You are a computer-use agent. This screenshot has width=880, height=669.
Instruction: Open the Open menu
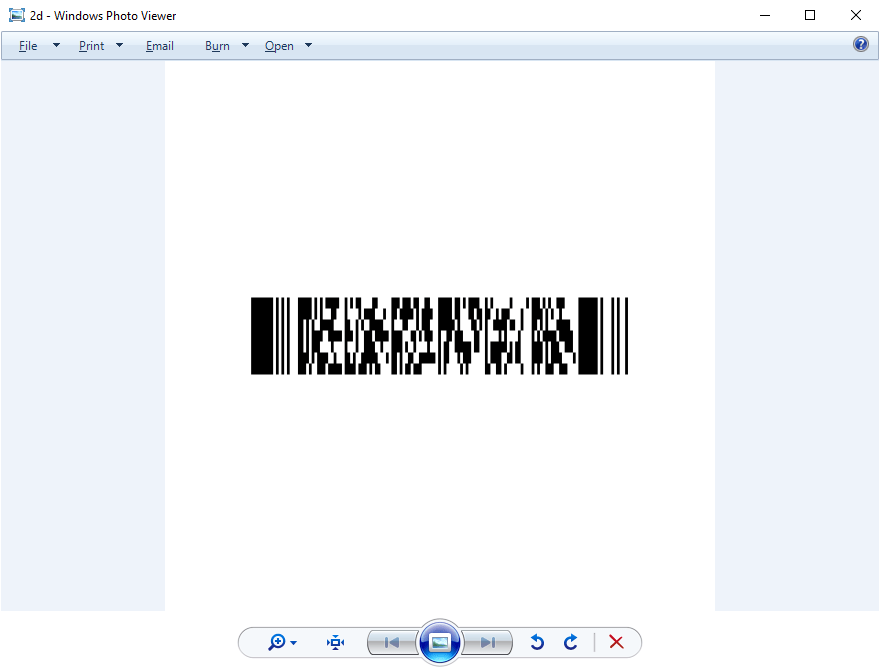point(277,45)
